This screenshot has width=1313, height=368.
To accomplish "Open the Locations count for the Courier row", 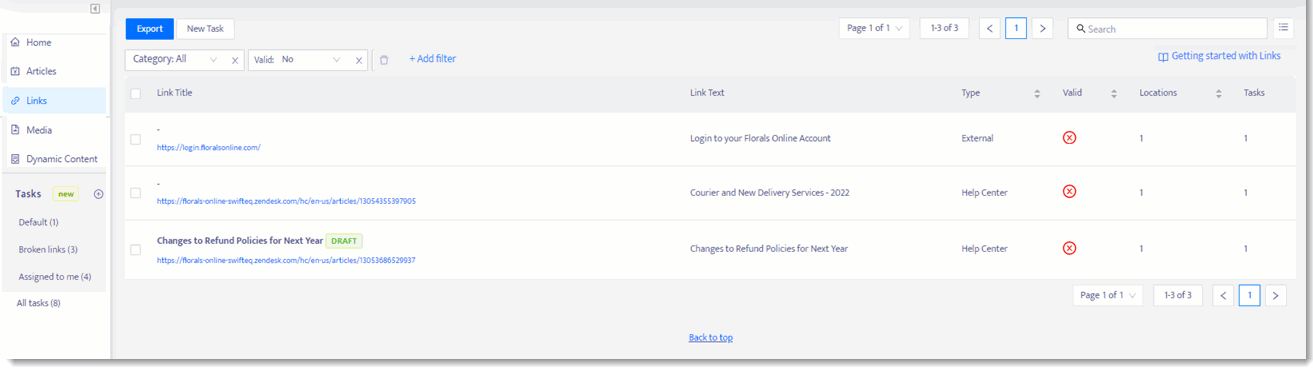I will click(x=1141, y=192).
